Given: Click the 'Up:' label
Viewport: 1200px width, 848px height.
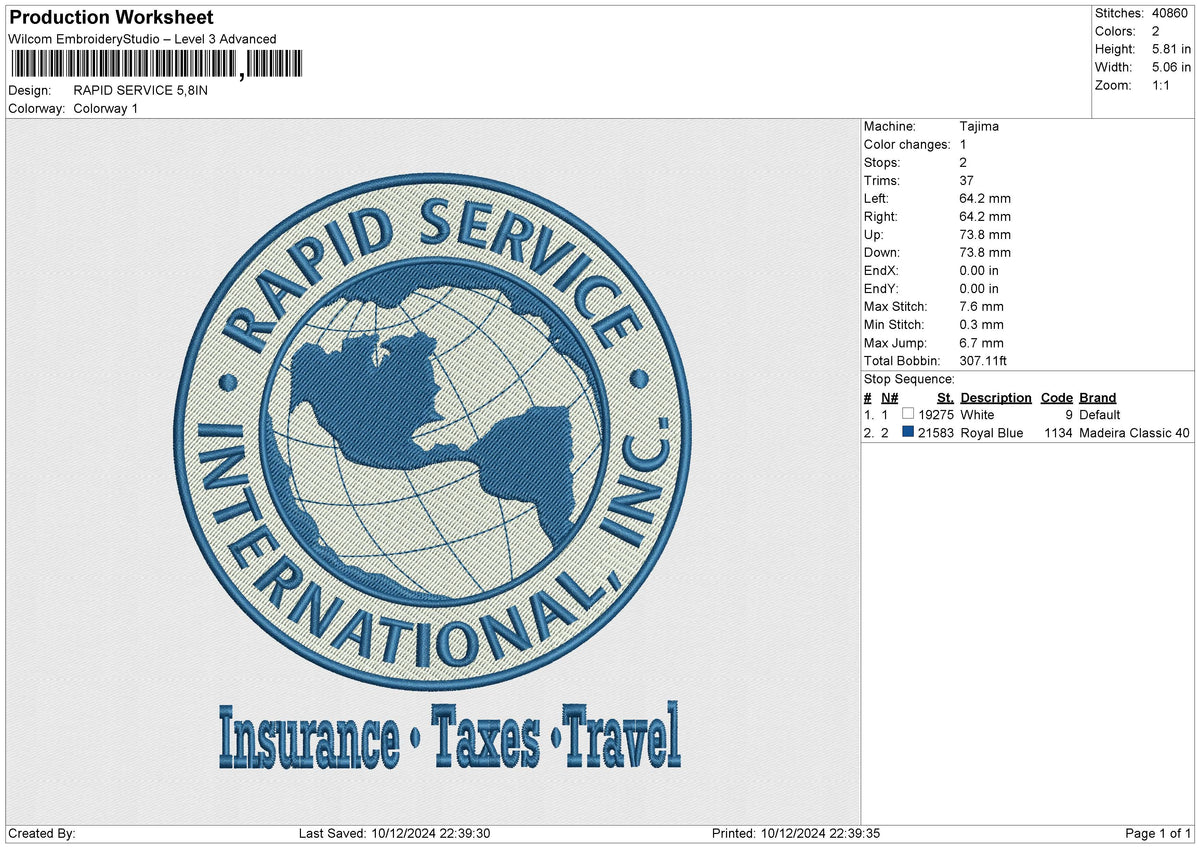Looking at the screenshot, I should pos(874,234).
